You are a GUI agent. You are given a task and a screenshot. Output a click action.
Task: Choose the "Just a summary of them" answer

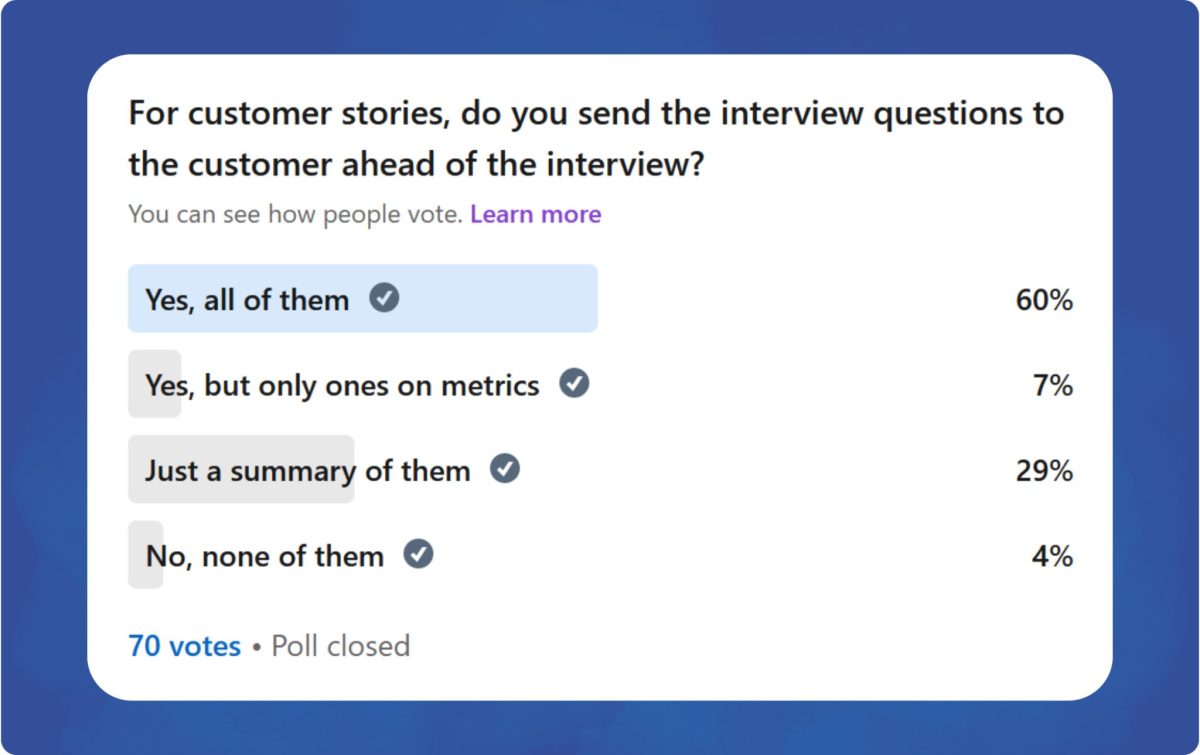coord(308,469)
